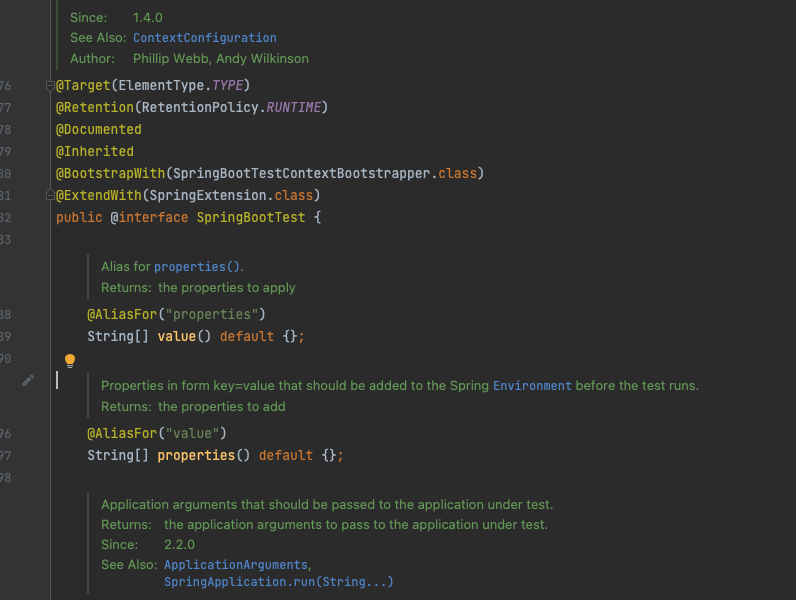Click @AliasFor("value") annotation
Image resolution: width=796 pixels, height=600 pixels.
[157, 434]
